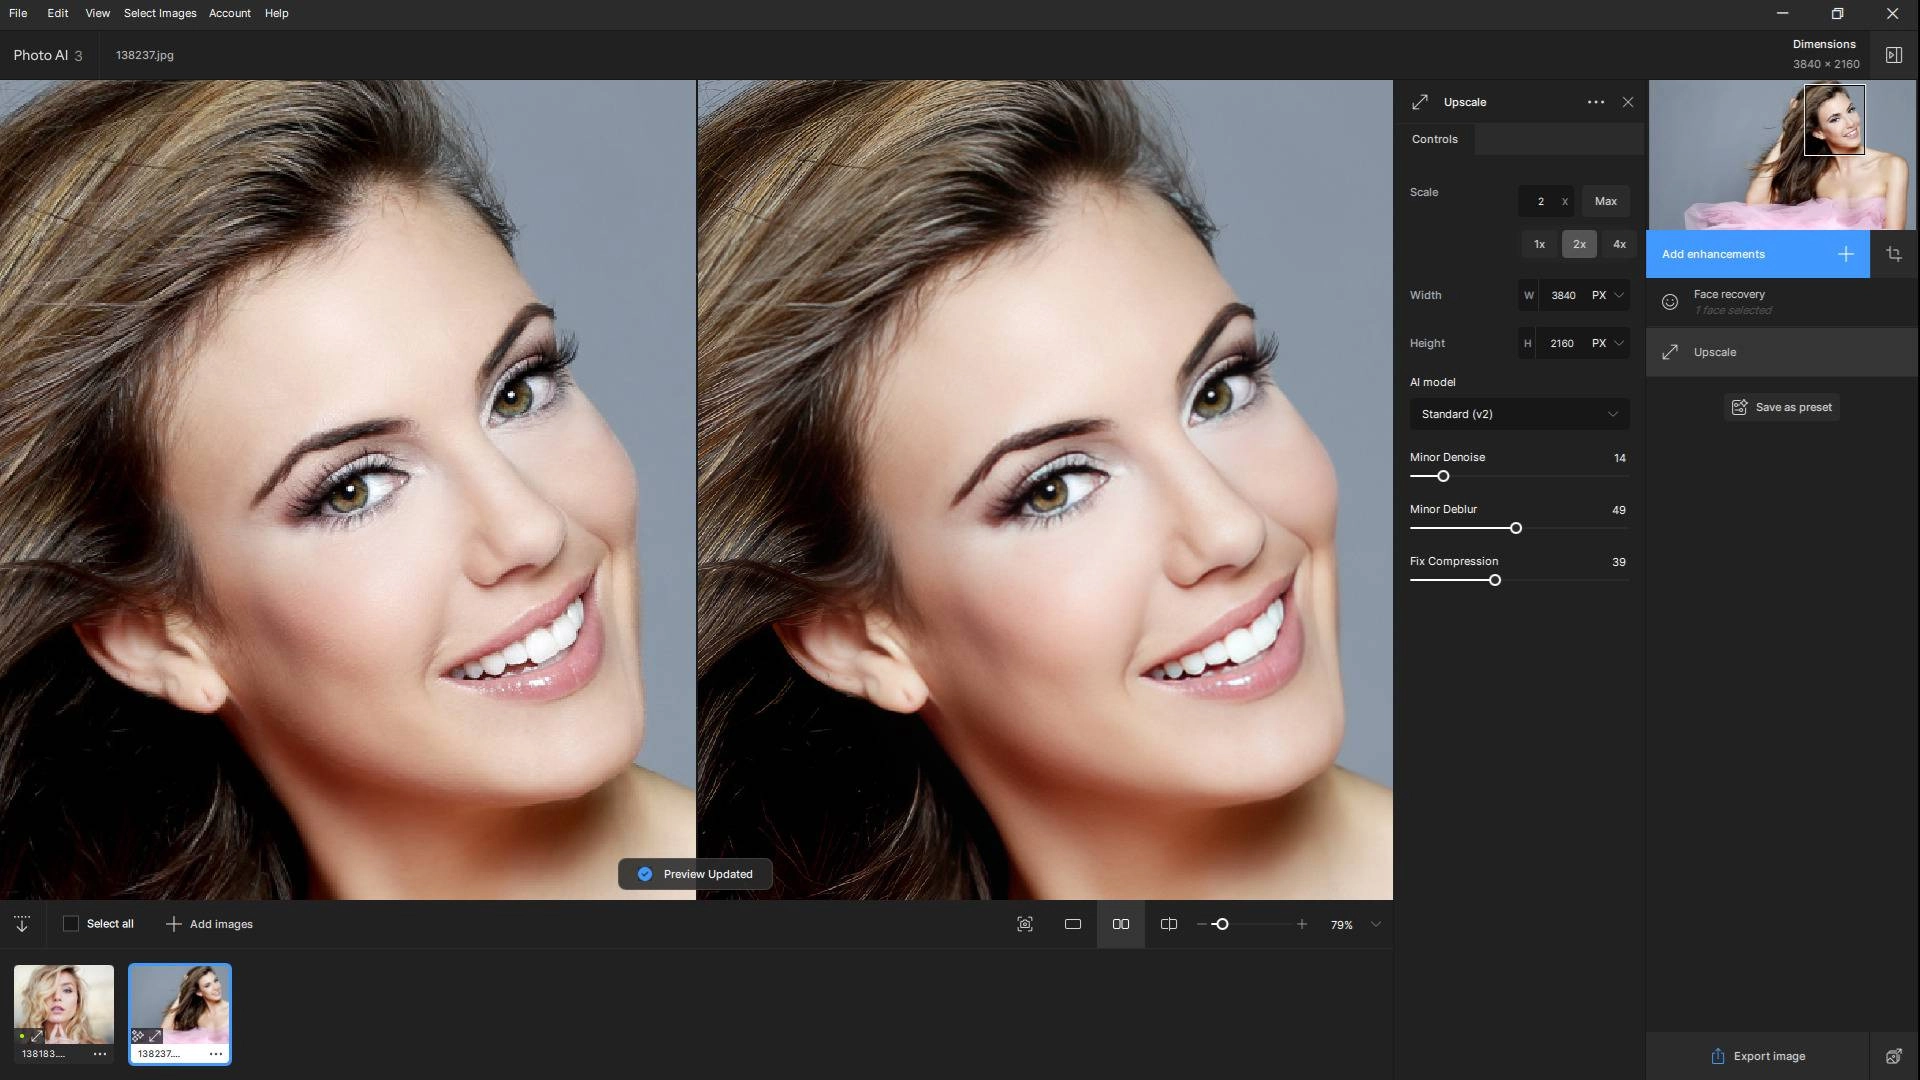1920x1080 pixels.
Task: Choose the 1x scale option
Action: 1539,244
